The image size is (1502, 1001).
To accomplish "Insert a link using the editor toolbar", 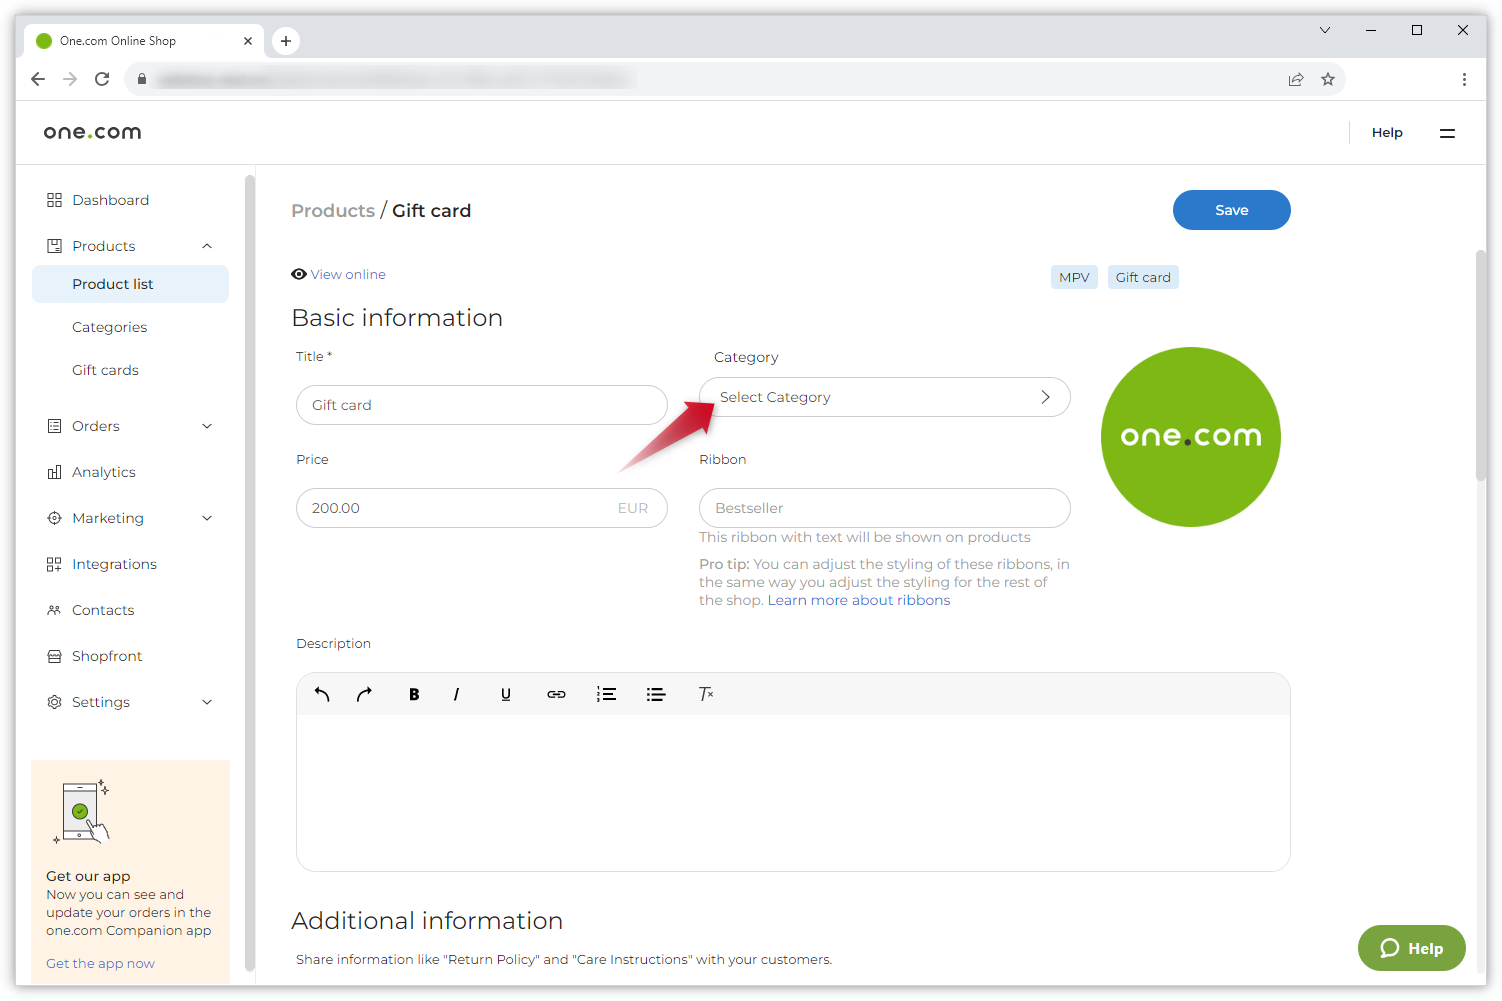I will click(x=556, y=694).
